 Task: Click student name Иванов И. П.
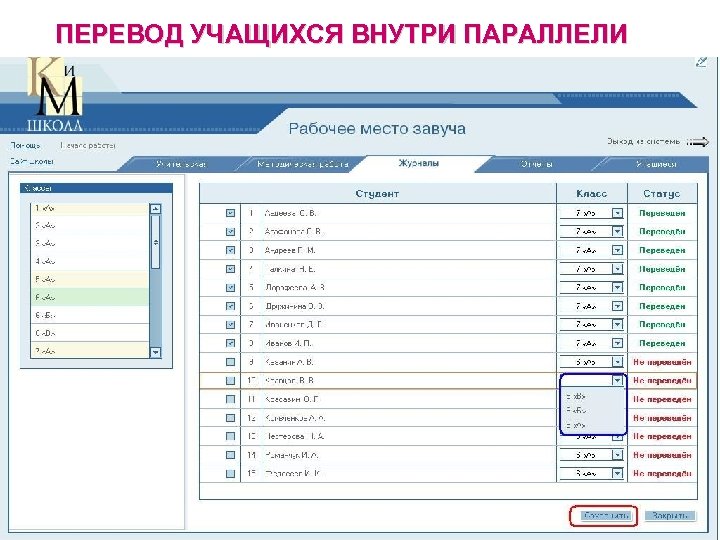point(288,343)
